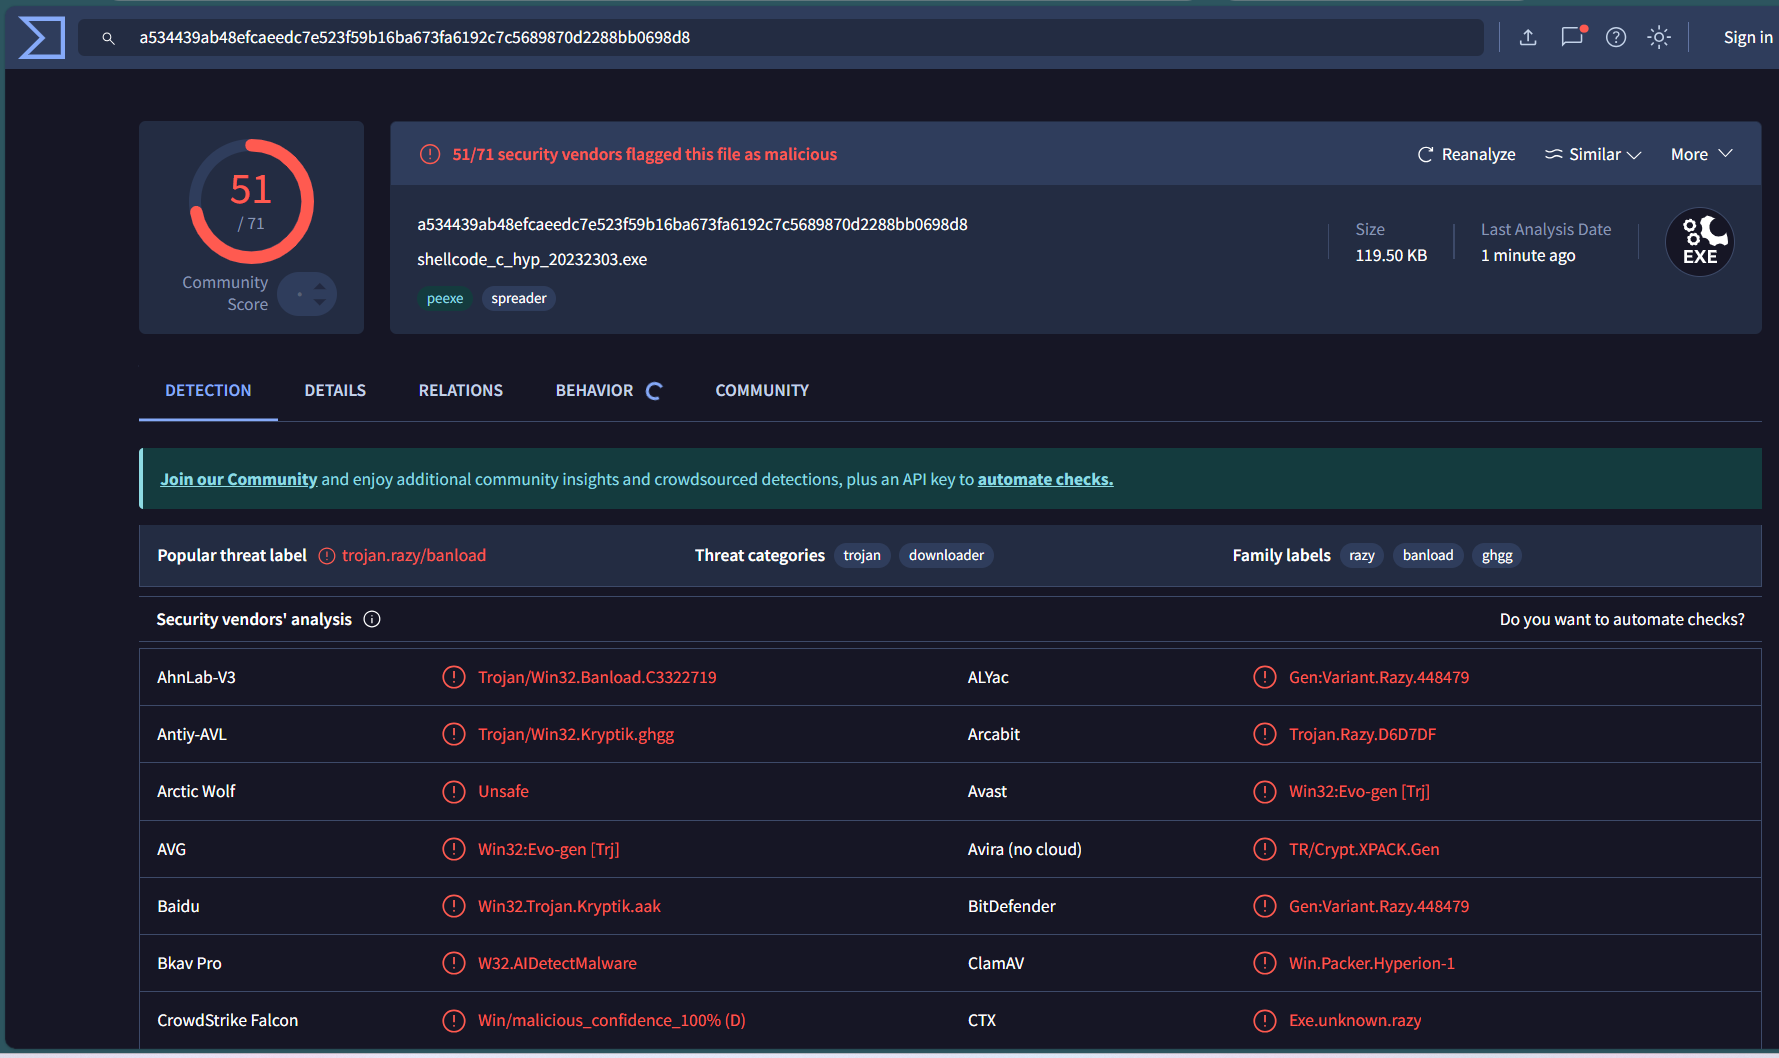Click the alert icon in the Antiy-AVL row
Viewport: 1779px width, 1058px height.
(x=454, y=734)
